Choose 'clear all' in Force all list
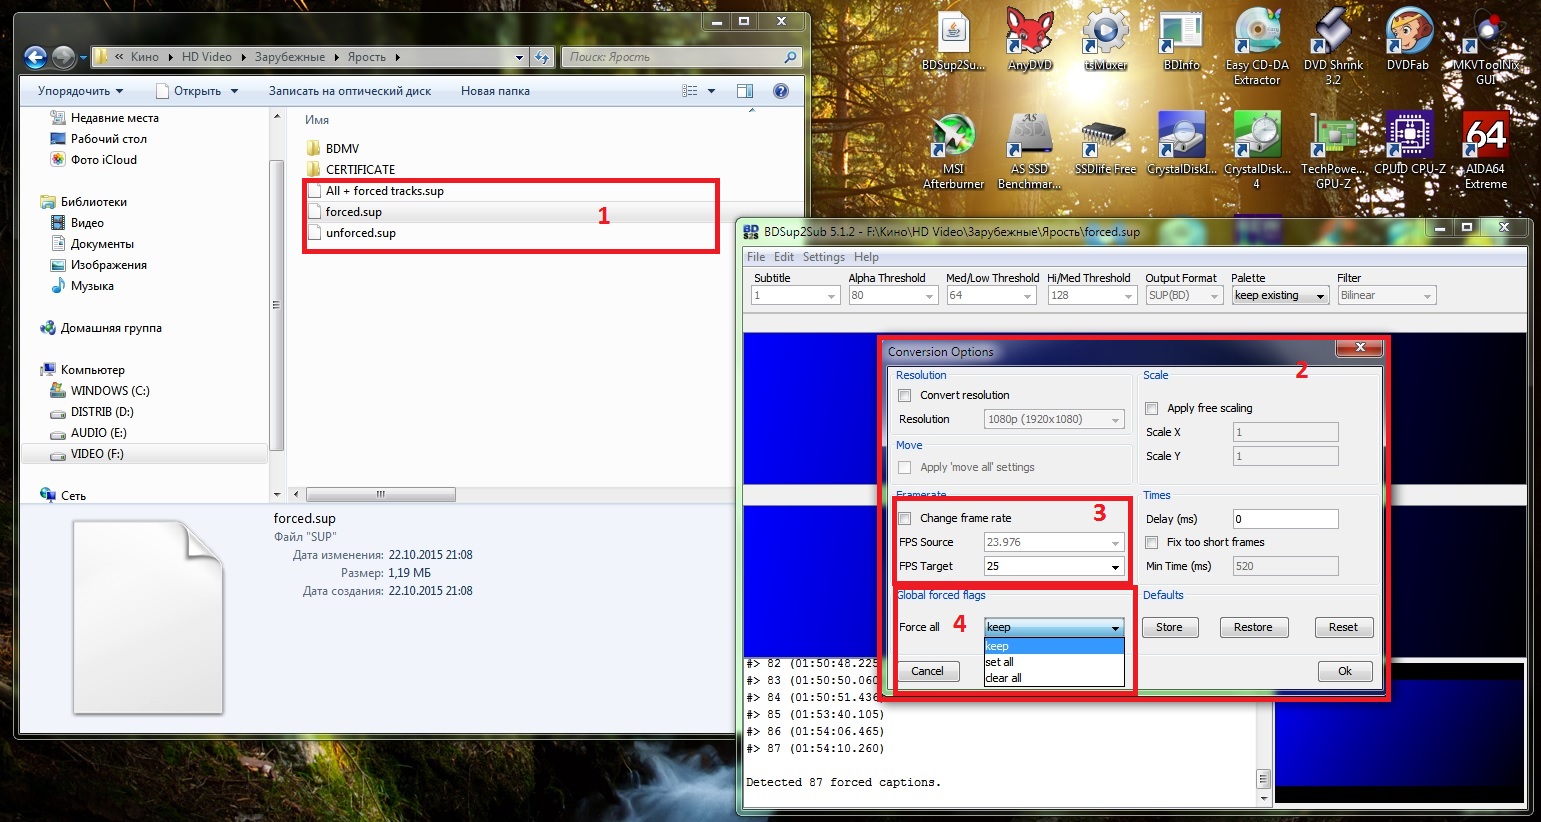 1054,678
